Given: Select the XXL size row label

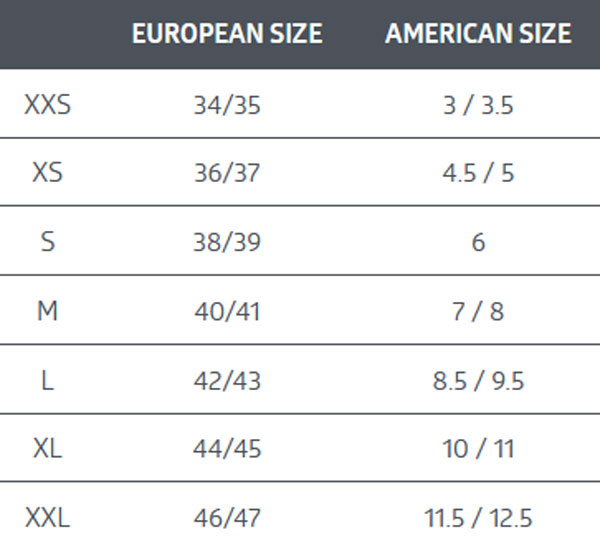Looking at the screenshot, I should tap(48, 518).
